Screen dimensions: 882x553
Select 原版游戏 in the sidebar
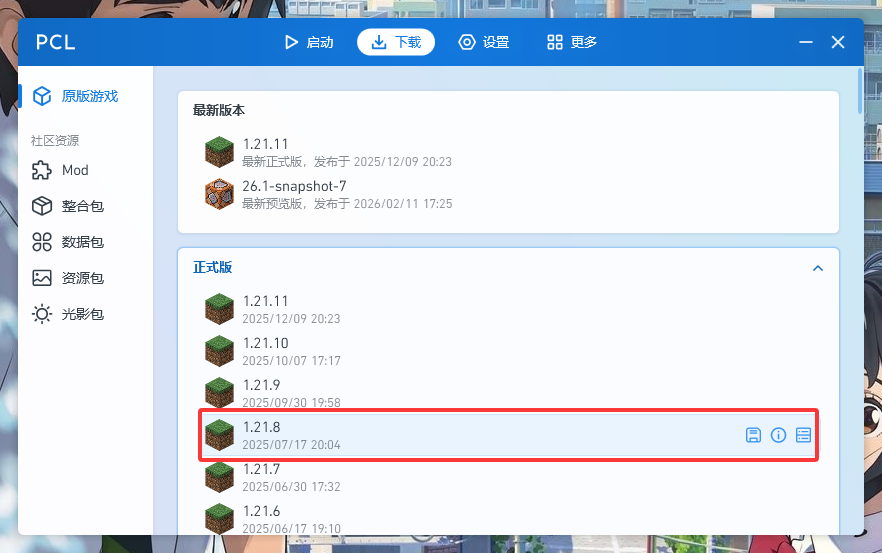tap(76, 96)
